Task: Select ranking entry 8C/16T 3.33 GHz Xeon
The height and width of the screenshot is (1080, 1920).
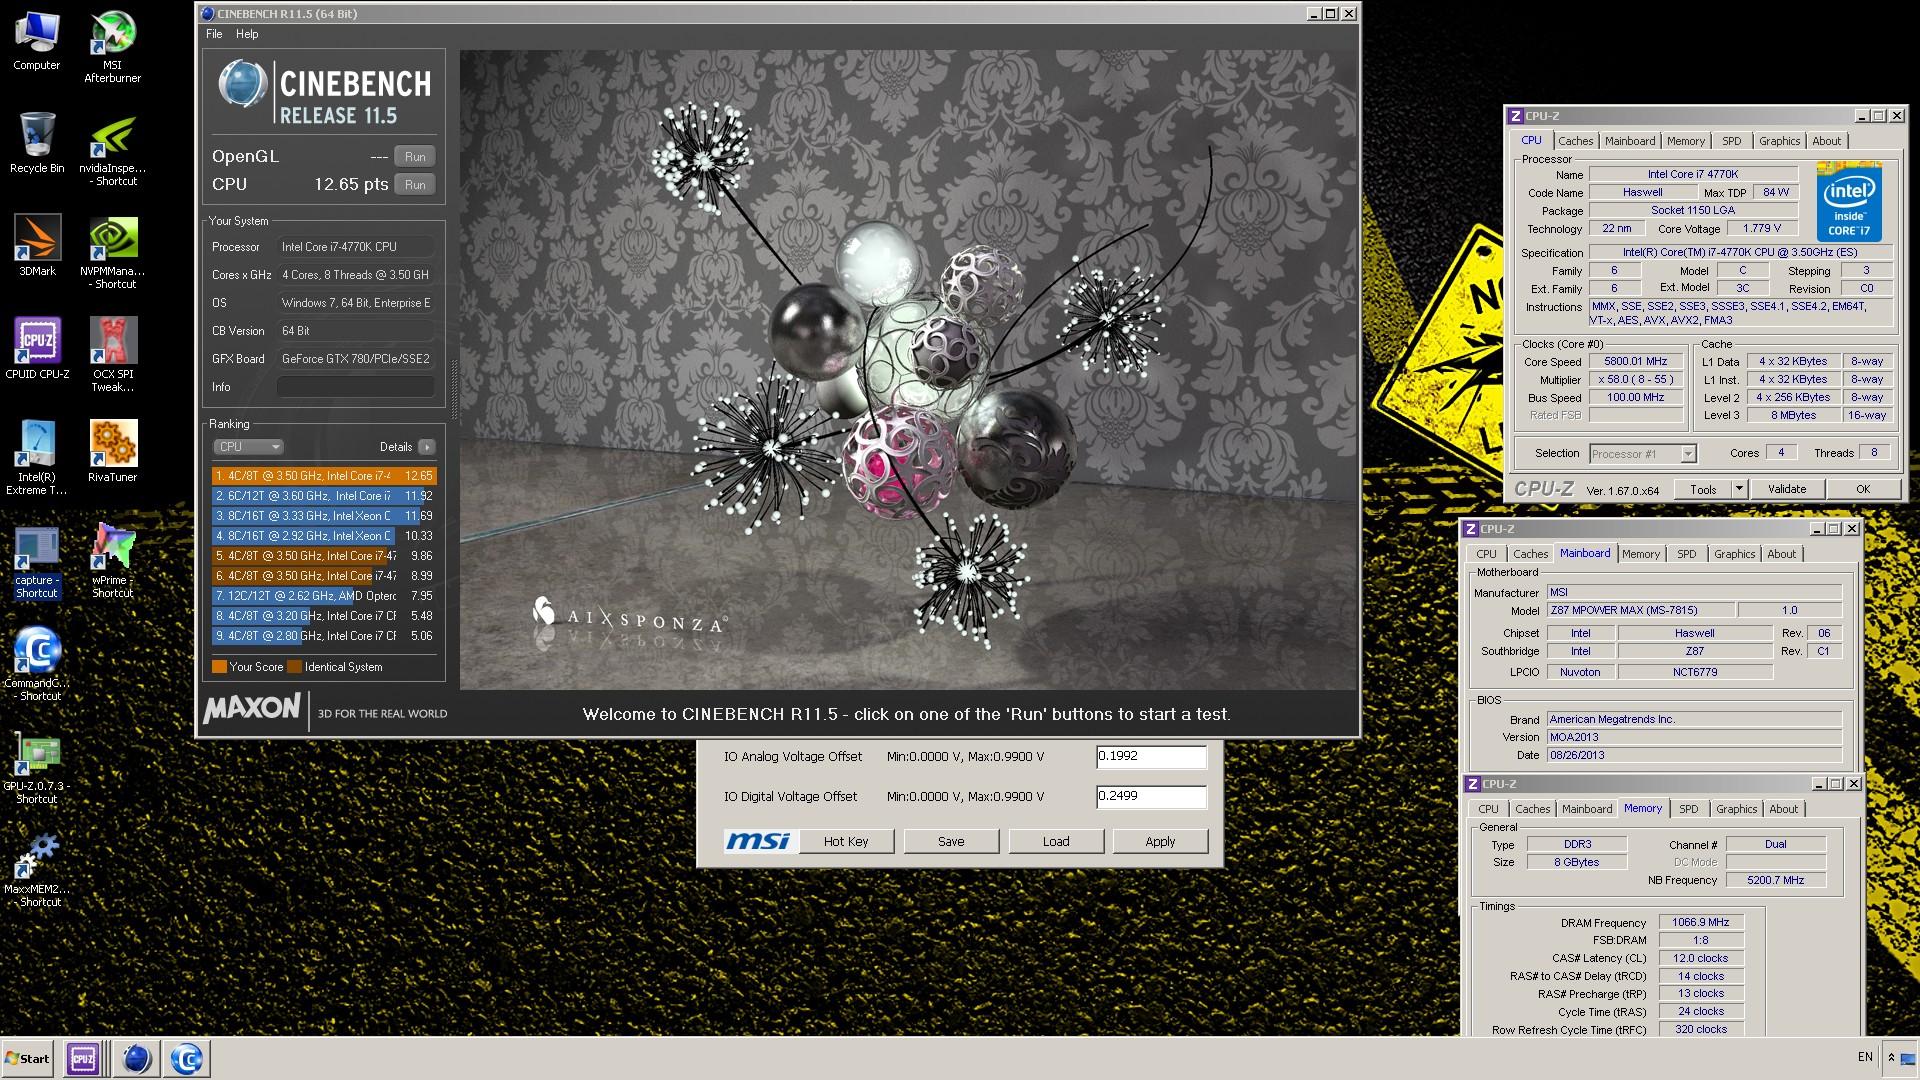Action: pos(324,516)
